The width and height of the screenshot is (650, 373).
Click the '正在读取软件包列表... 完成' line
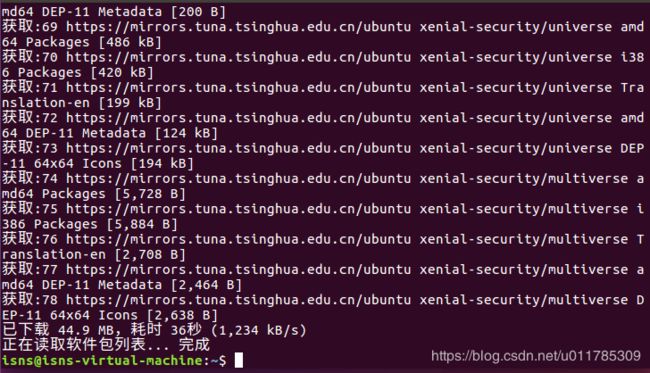pos(106,345)
